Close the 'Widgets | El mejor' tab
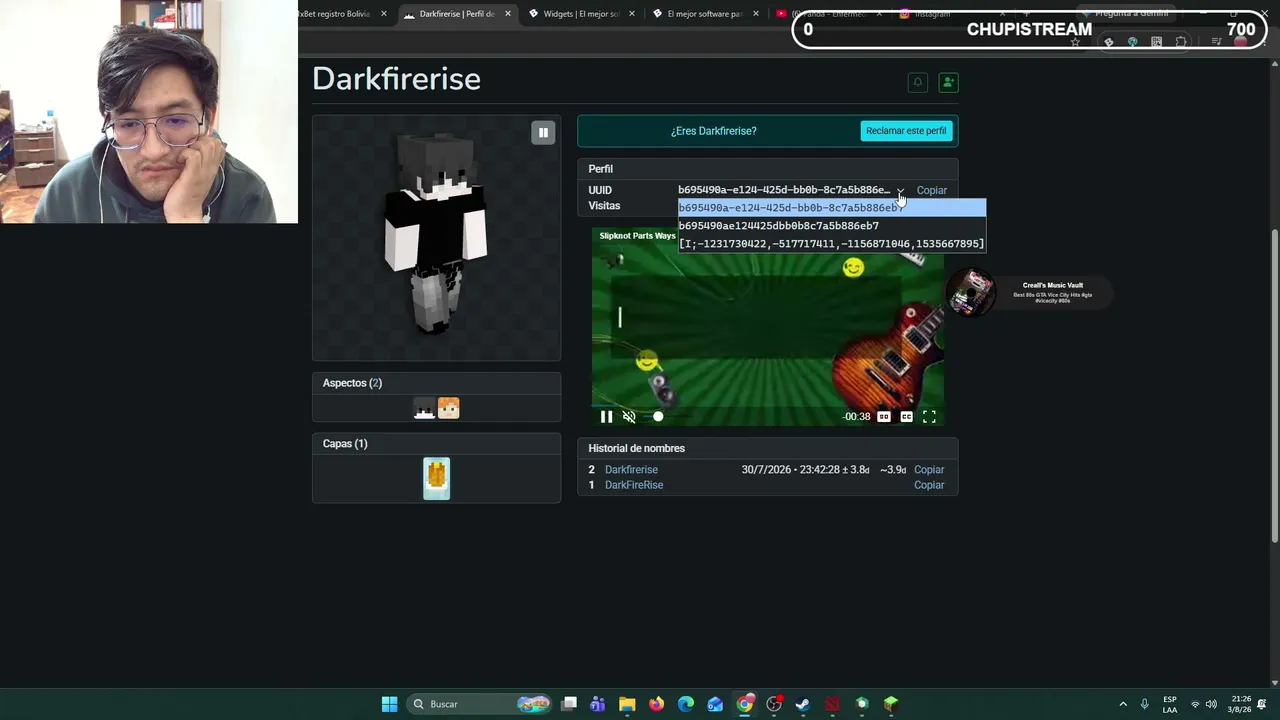Image resolution: width=1280 pixels, height=720 pixels. (632, 14)
